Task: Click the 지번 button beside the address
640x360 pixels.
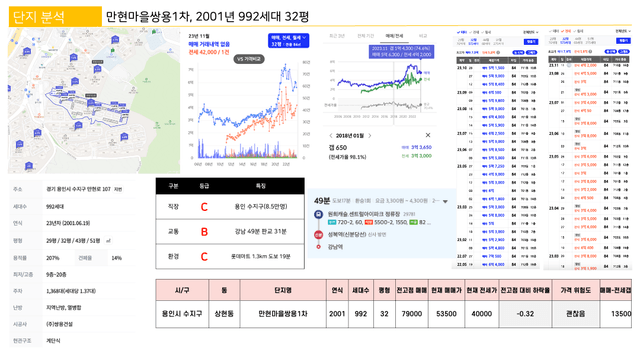Action: click(118, 189)
